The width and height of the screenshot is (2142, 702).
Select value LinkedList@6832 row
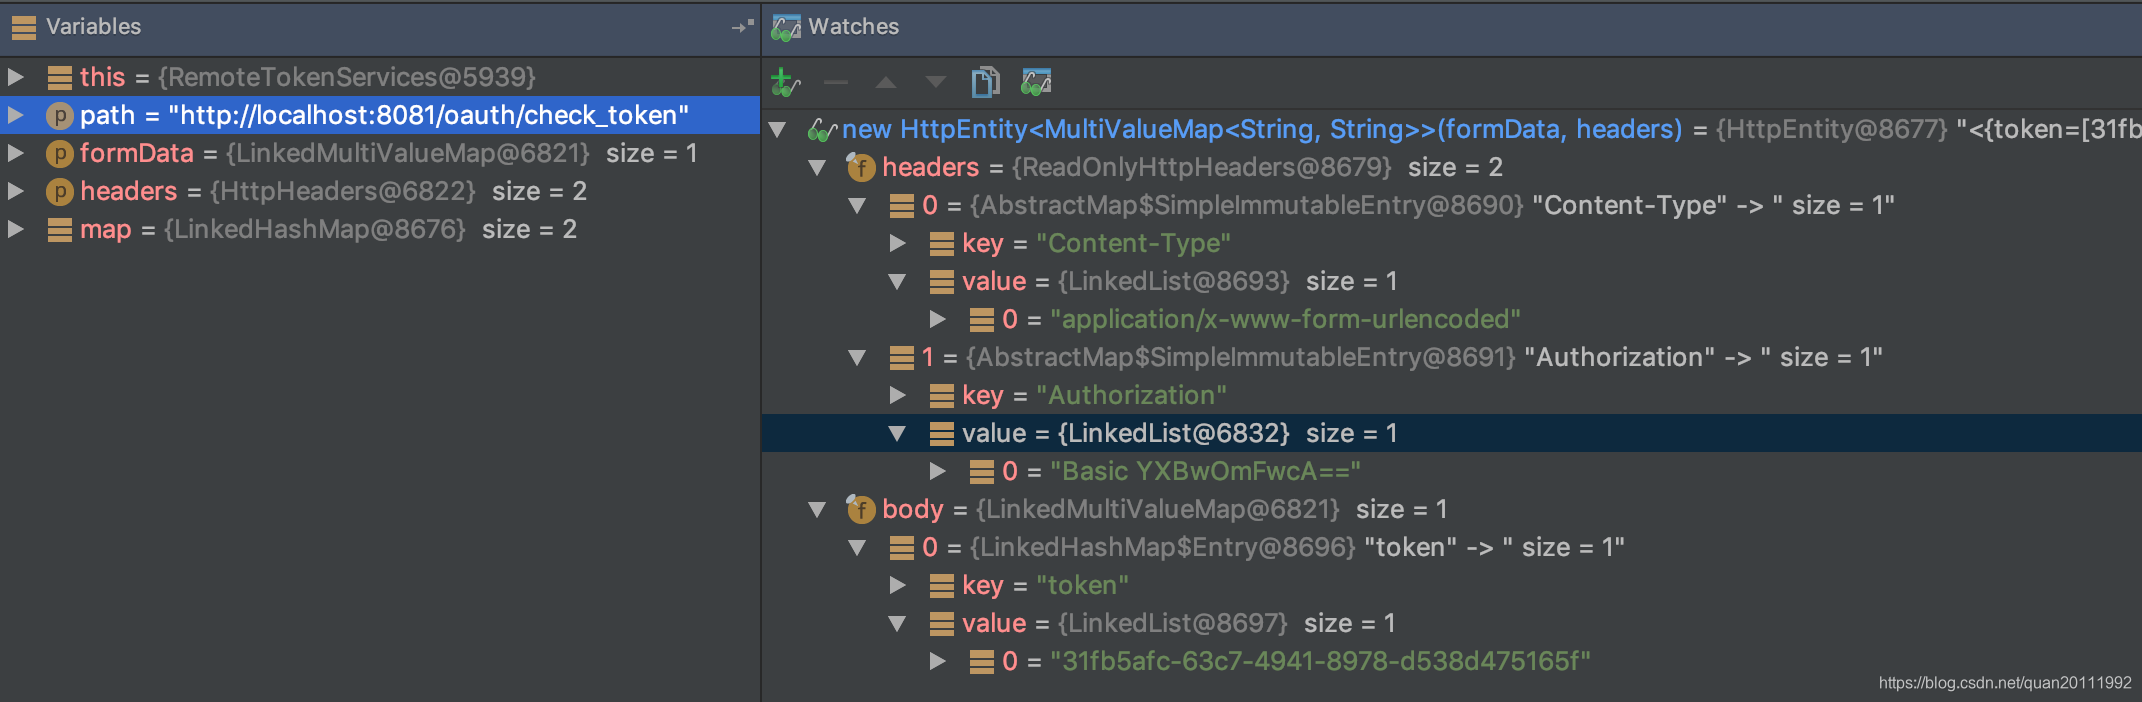click(1452, 433)
